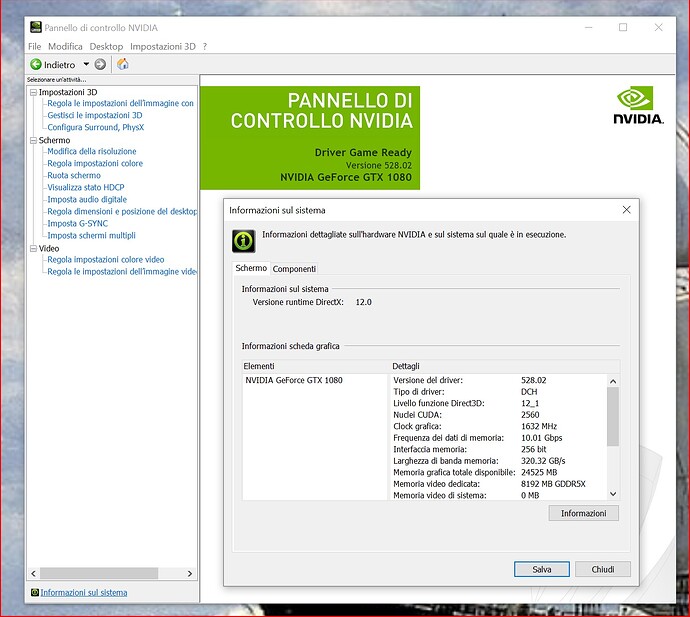Click the task pane scroll left arrow
This screenshot has height=617, width=690.
(33, 573)
